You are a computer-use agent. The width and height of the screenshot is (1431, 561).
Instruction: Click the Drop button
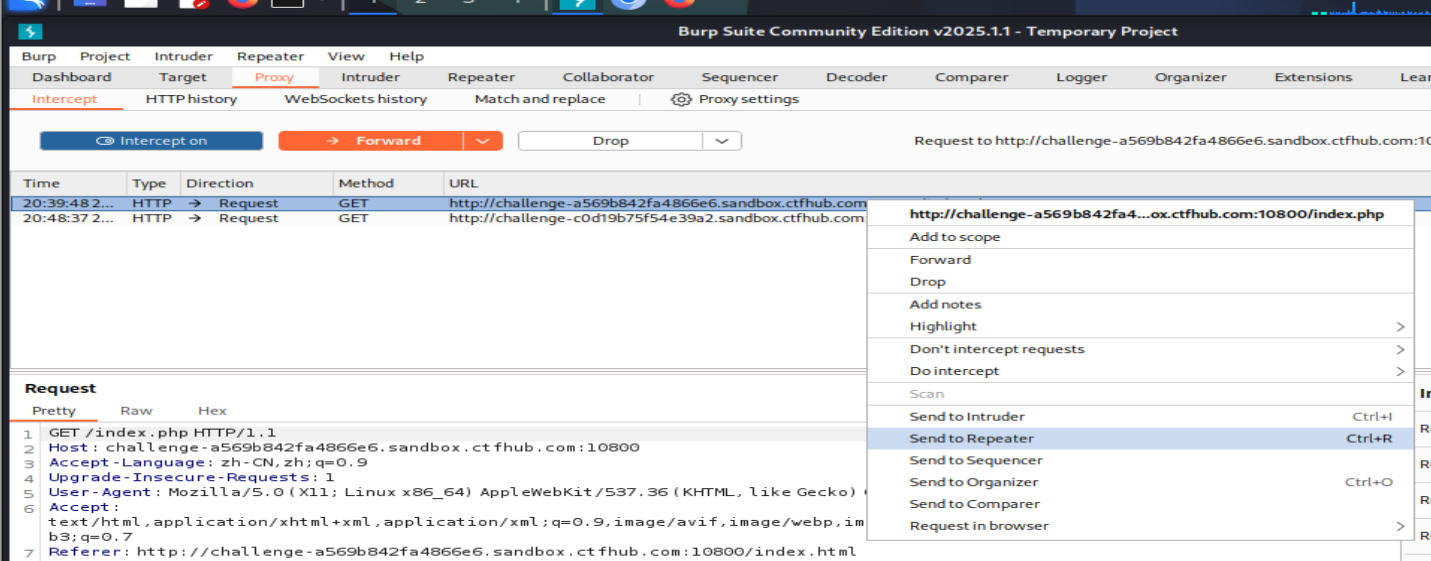click(610, 141)
